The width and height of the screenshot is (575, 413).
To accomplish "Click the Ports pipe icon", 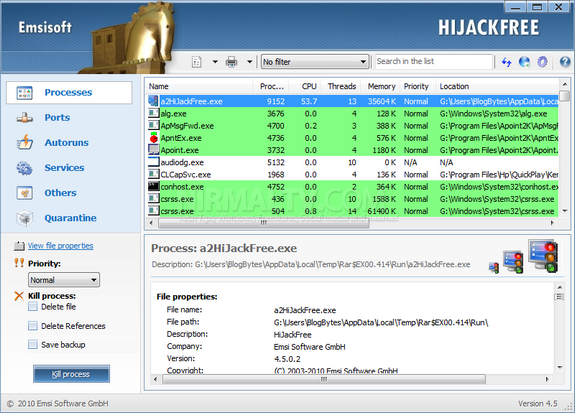I will point(25,118).
